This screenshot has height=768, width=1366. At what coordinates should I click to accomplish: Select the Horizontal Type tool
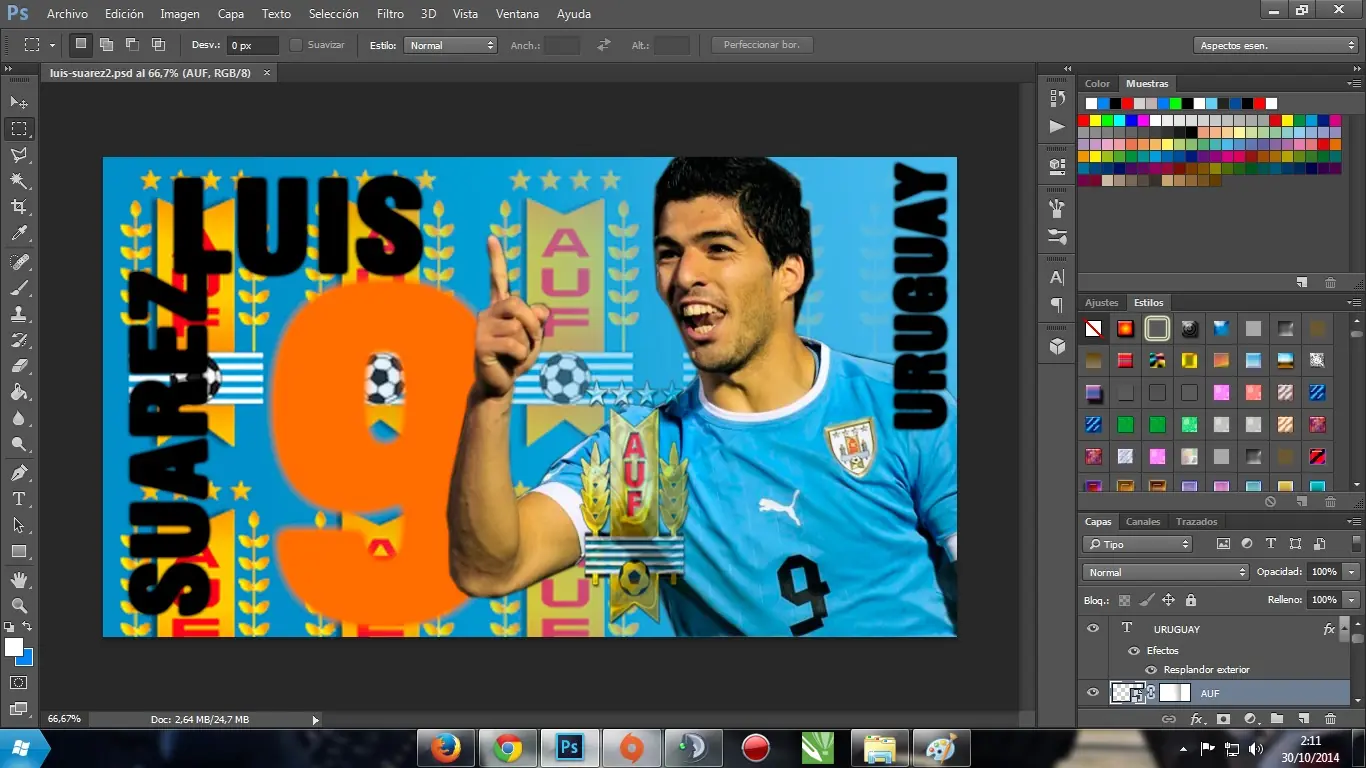[x=19, y=499]
